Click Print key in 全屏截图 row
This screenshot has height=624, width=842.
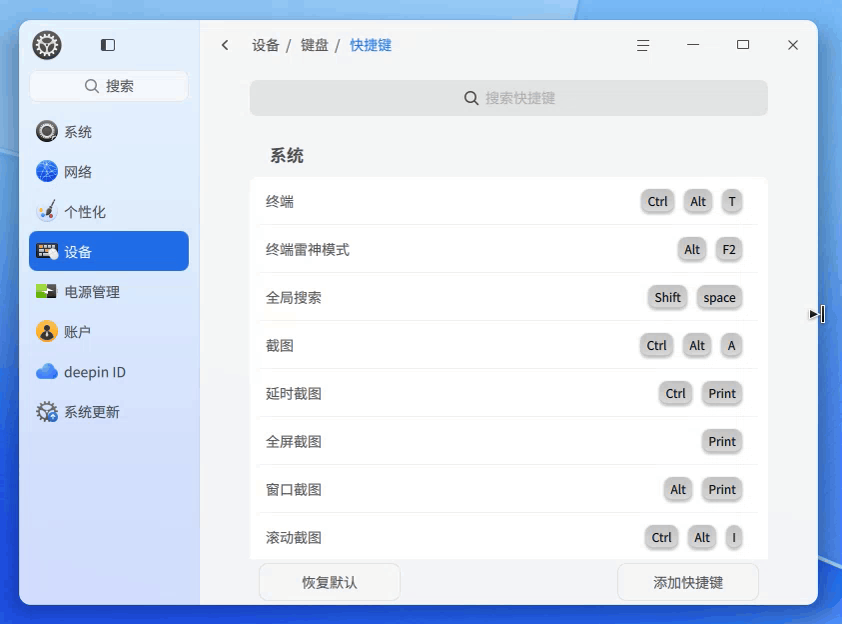coord(722,441)
